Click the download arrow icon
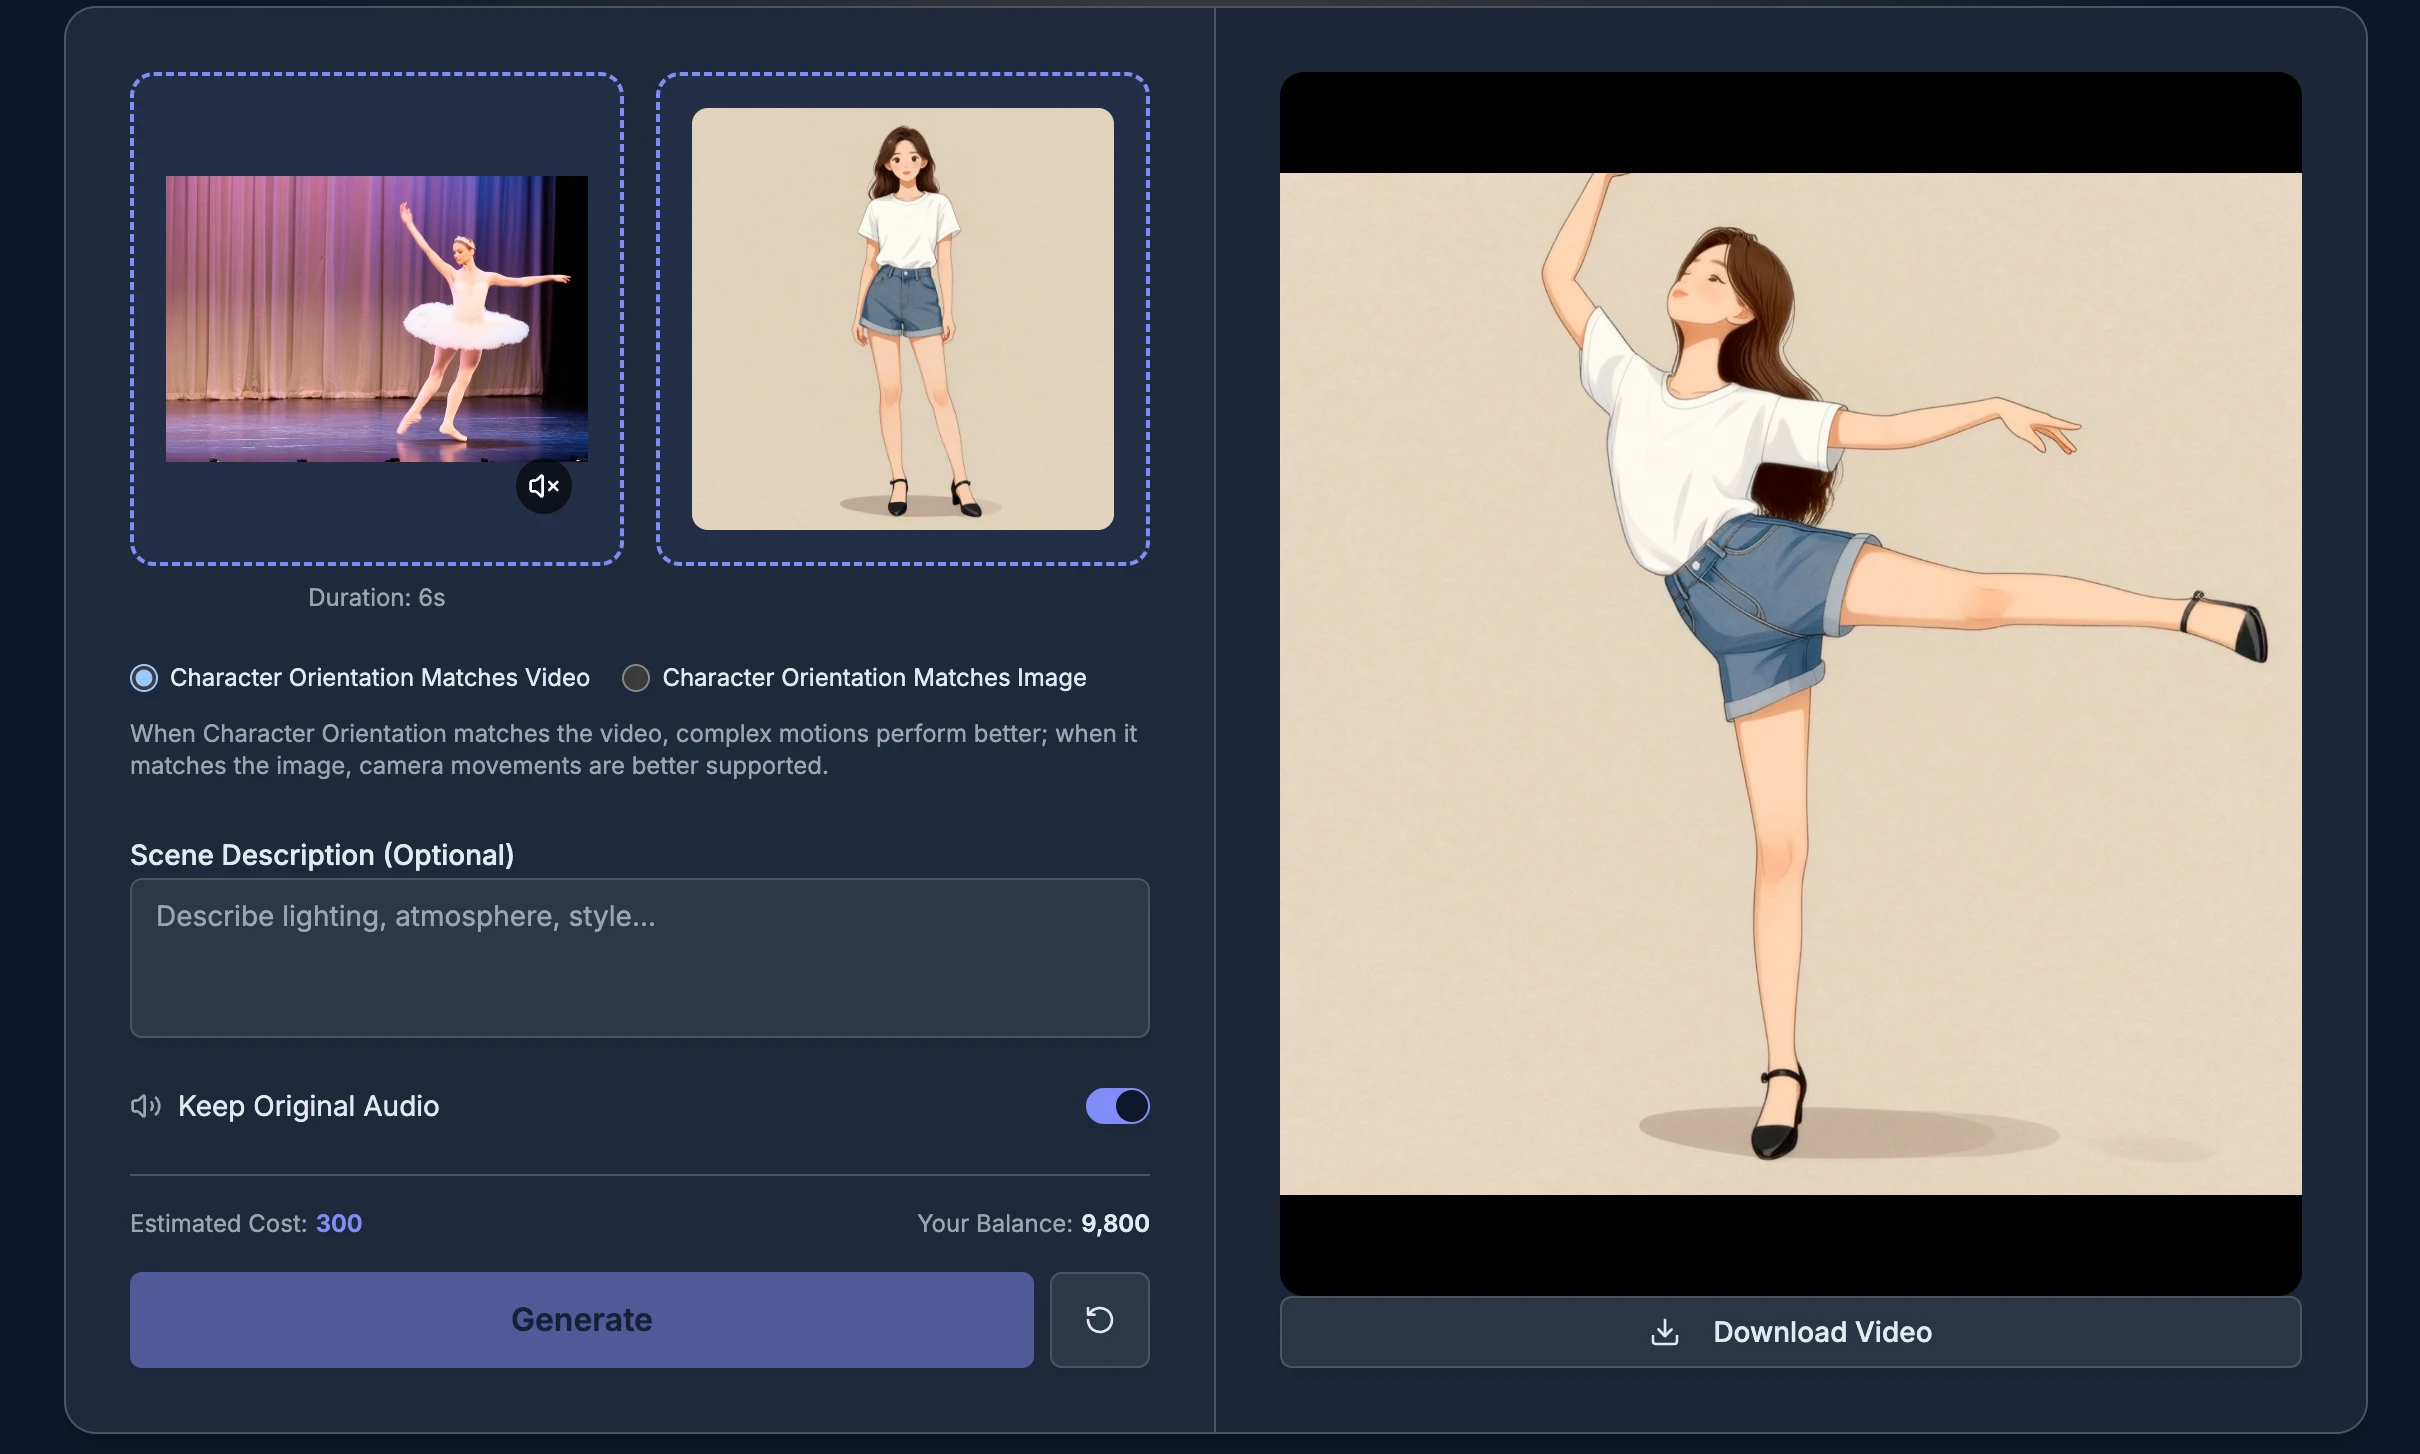 click(1664, 1332)
